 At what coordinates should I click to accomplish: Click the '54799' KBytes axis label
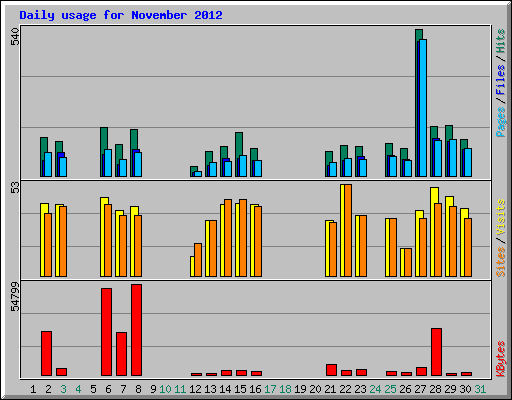pyautogui.click(x=15, y=297)
